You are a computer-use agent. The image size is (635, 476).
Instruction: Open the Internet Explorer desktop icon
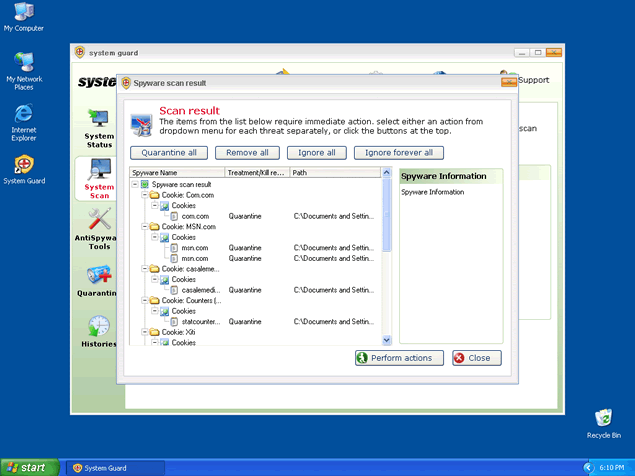[x=23, y=115]
